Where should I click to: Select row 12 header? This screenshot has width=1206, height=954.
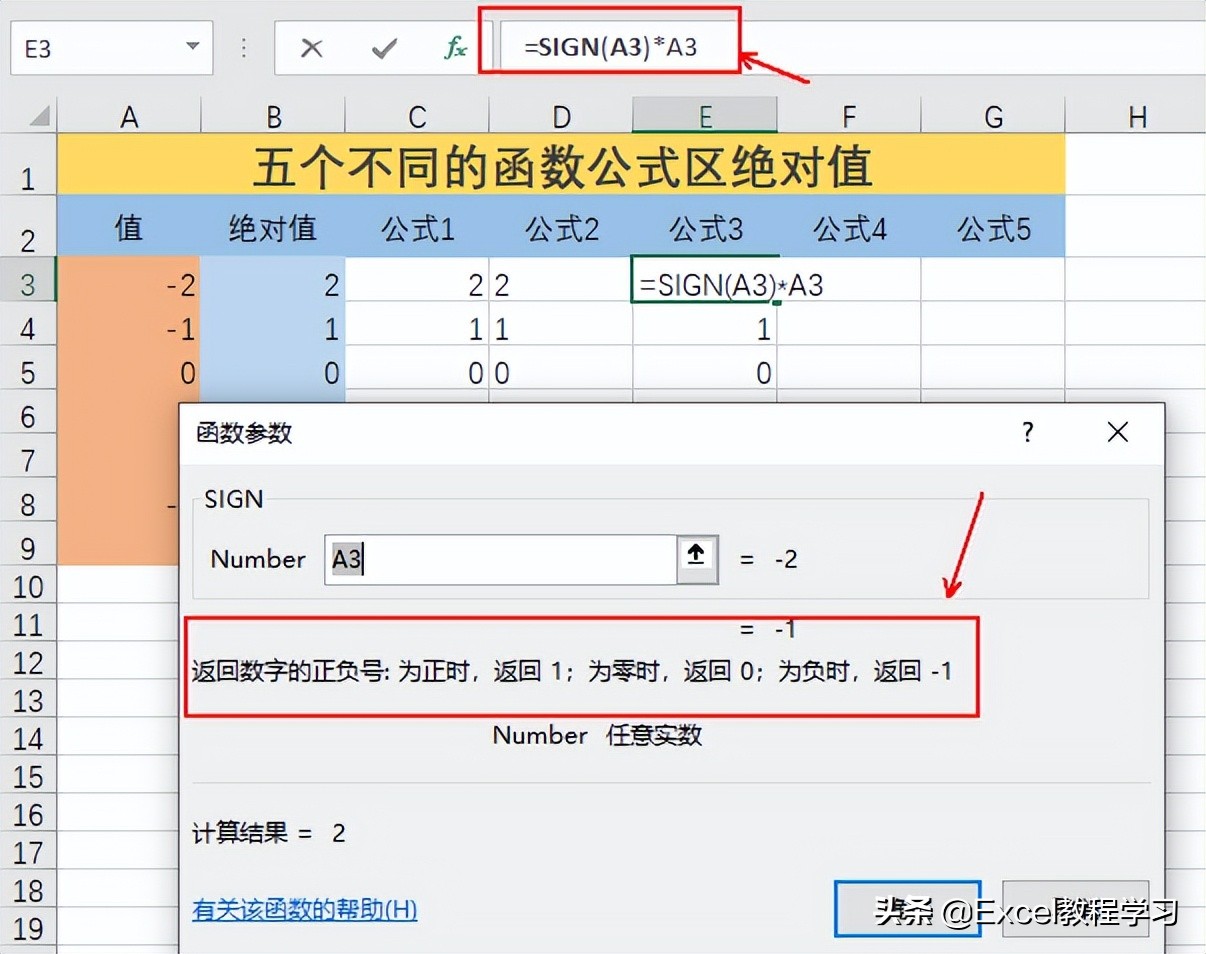28,662
